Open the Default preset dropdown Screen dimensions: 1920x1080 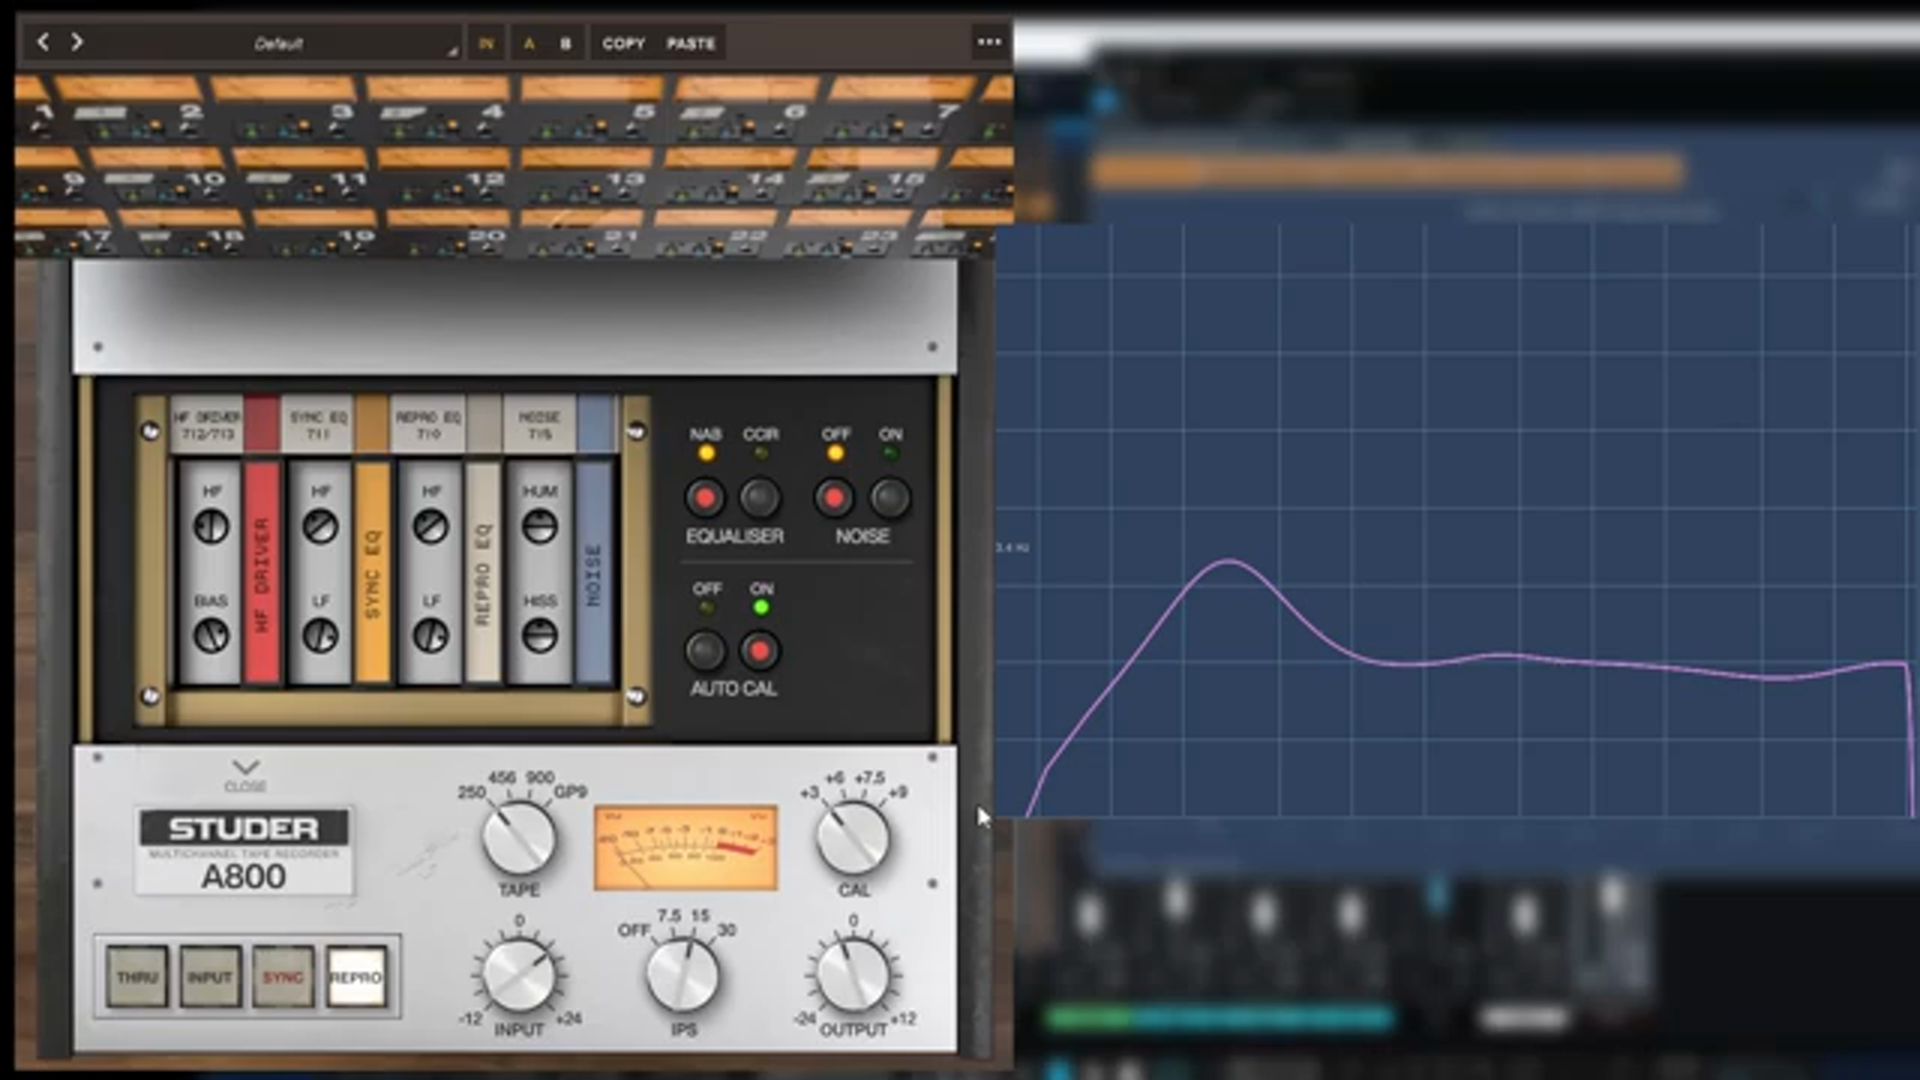(x=278, y=44)
